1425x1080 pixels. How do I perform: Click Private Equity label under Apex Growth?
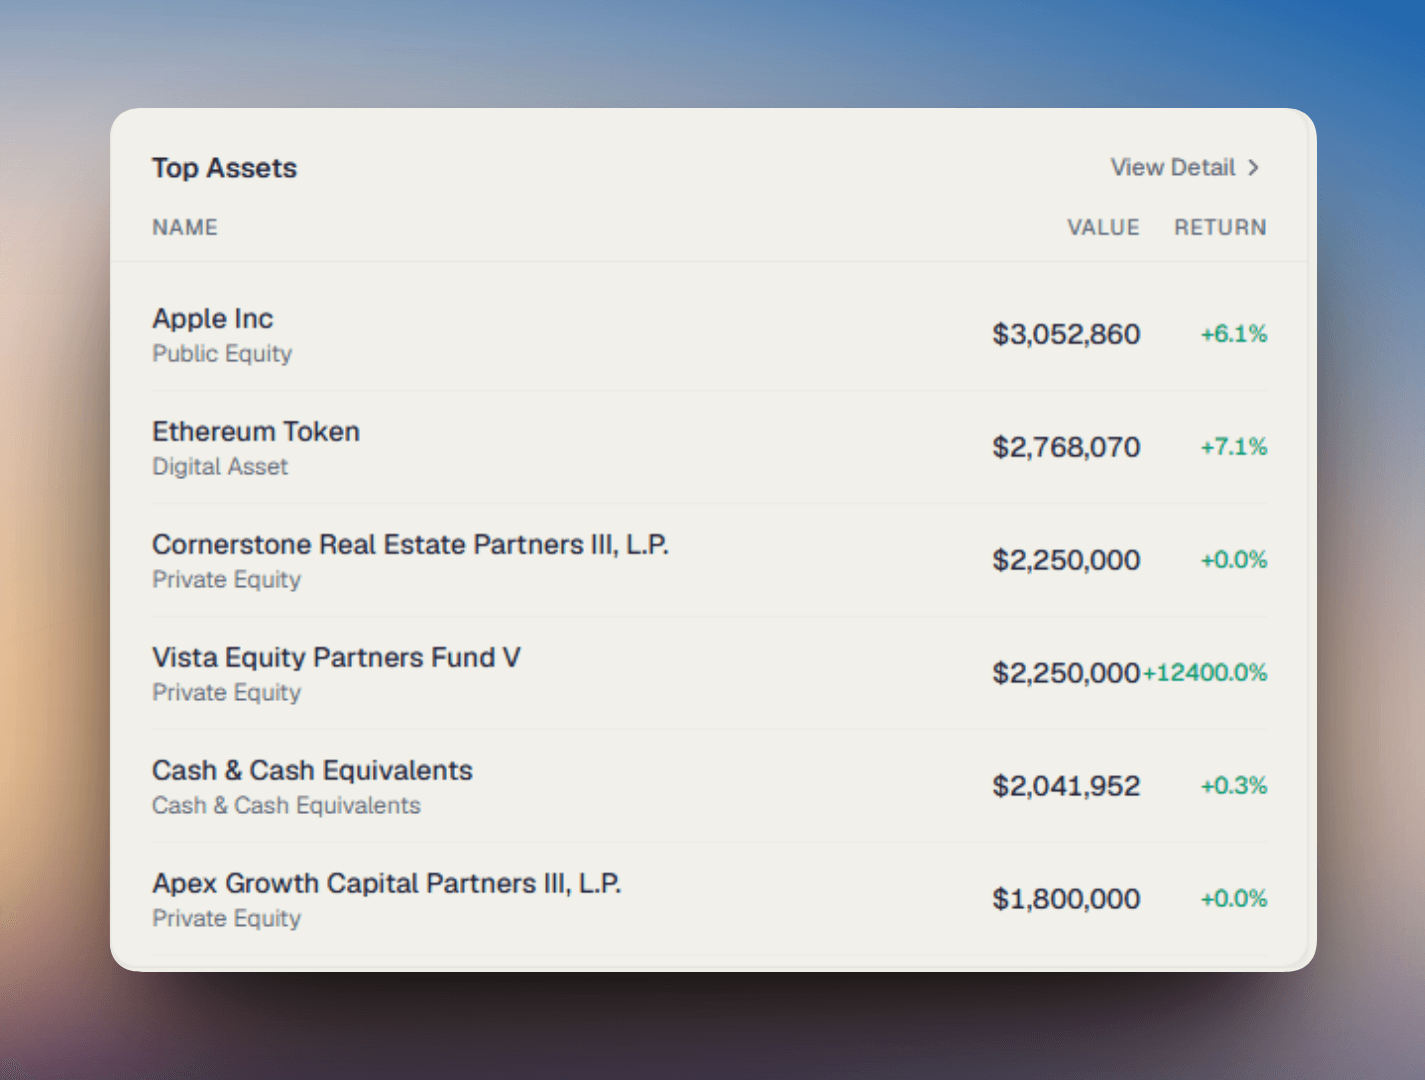pos(226,919)
